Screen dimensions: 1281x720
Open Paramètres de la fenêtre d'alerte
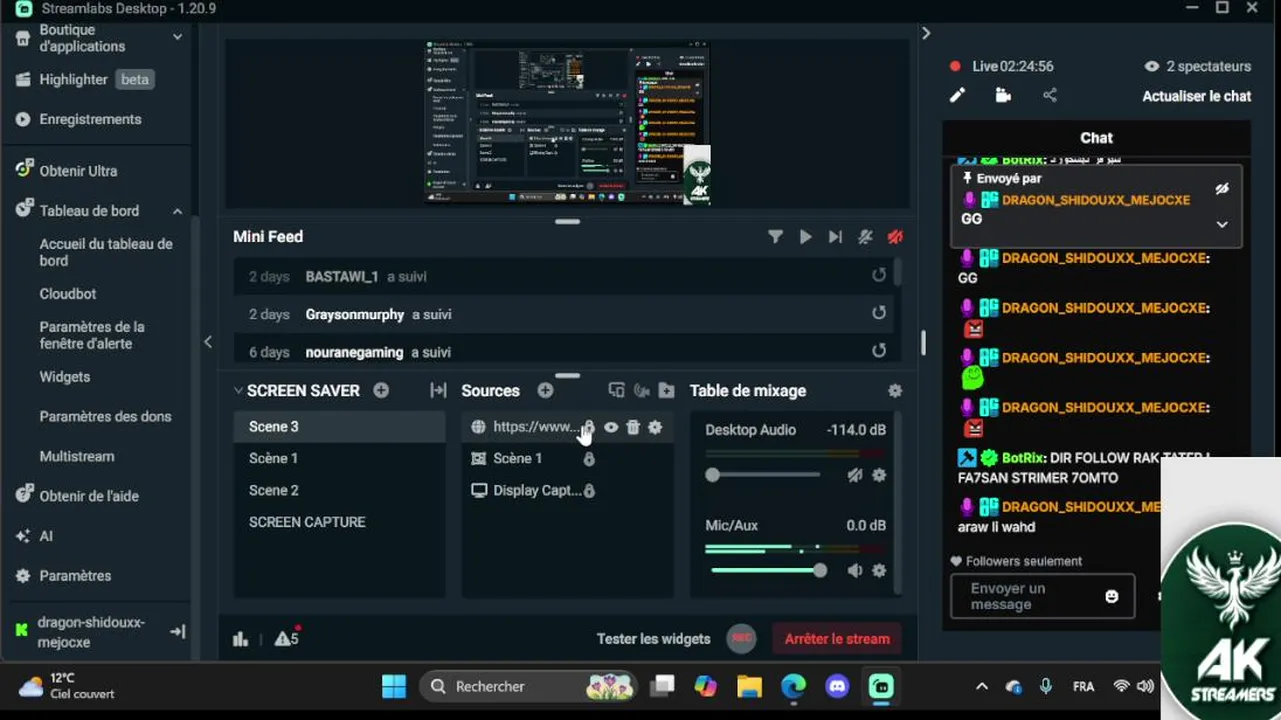point(92,335)
